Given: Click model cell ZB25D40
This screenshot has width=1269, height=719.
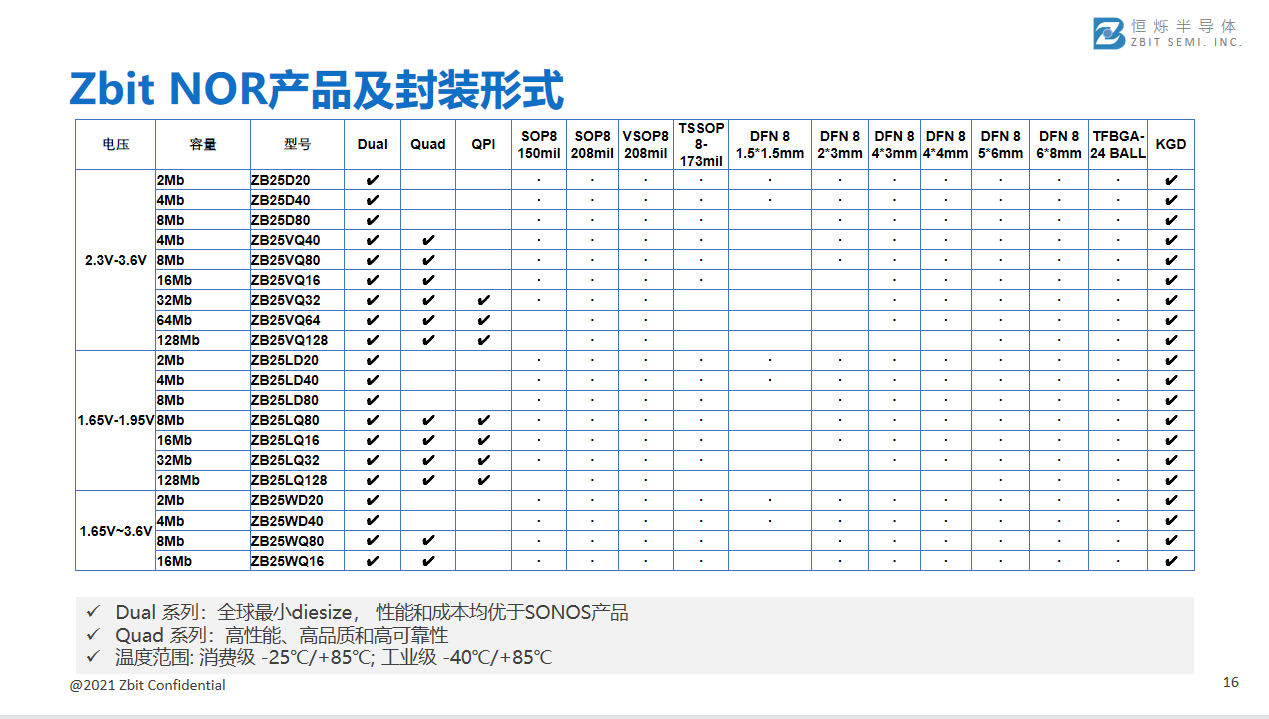Looking at the screenshot, I should (298, 200).
